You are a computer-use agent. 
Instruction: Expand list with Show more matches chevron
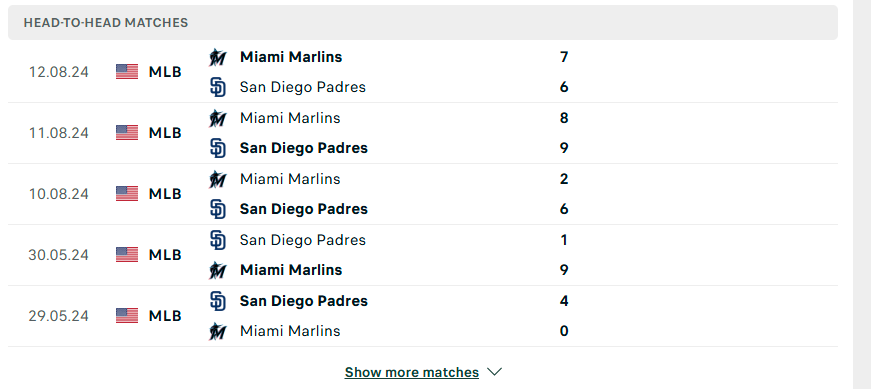(x=494, y=372)
